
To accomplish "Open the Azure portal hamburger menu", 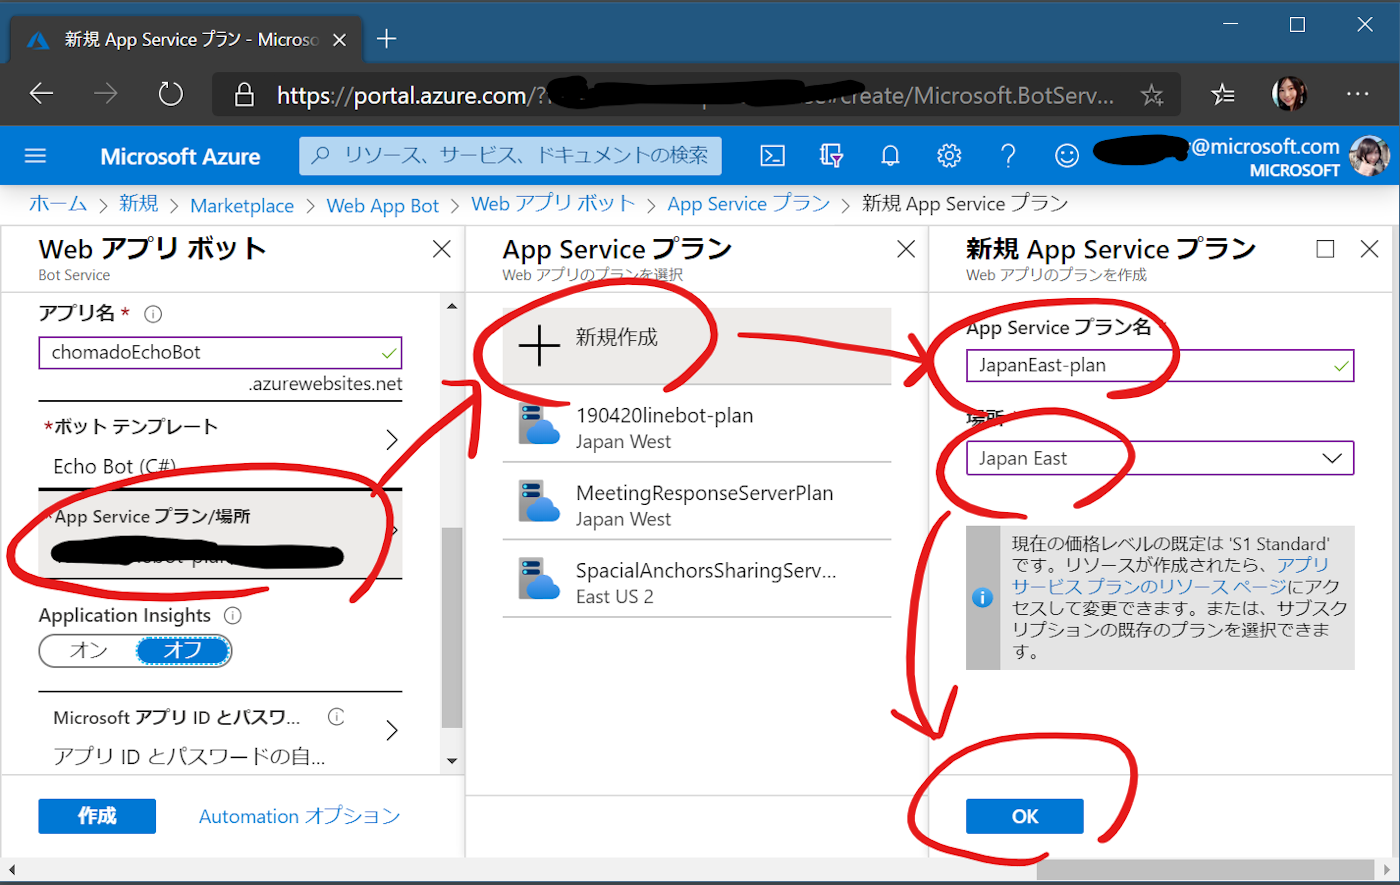I will [x=35, y=155].
